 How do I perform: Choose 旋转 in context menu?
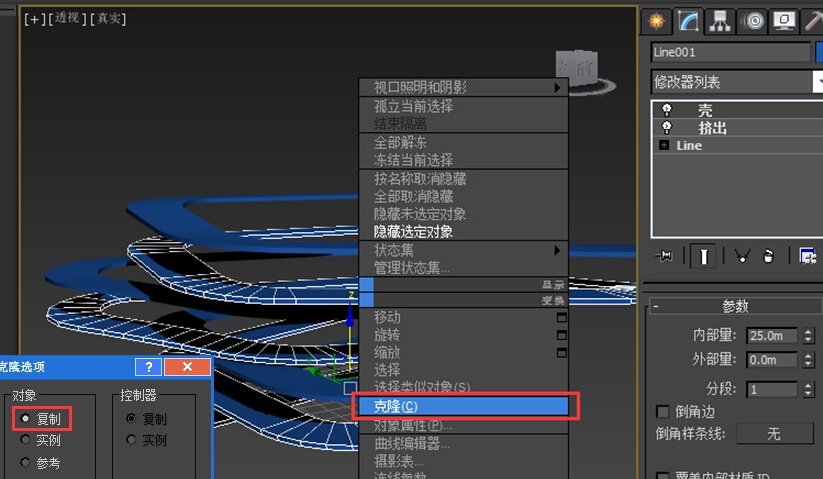point(463,335)
